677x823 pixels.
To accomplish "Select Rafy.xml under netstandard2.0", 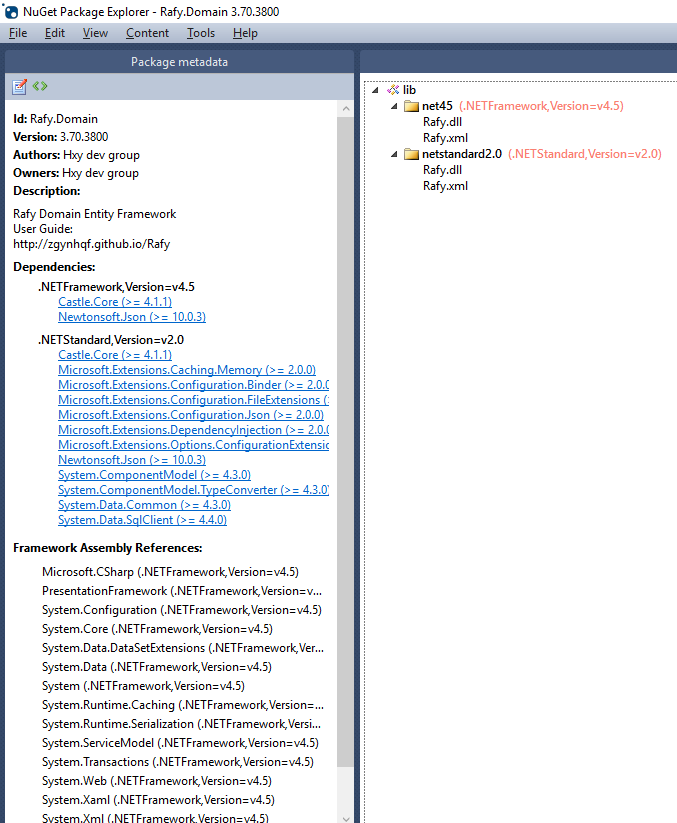I will pyautogui.click(x=446, y=186).
